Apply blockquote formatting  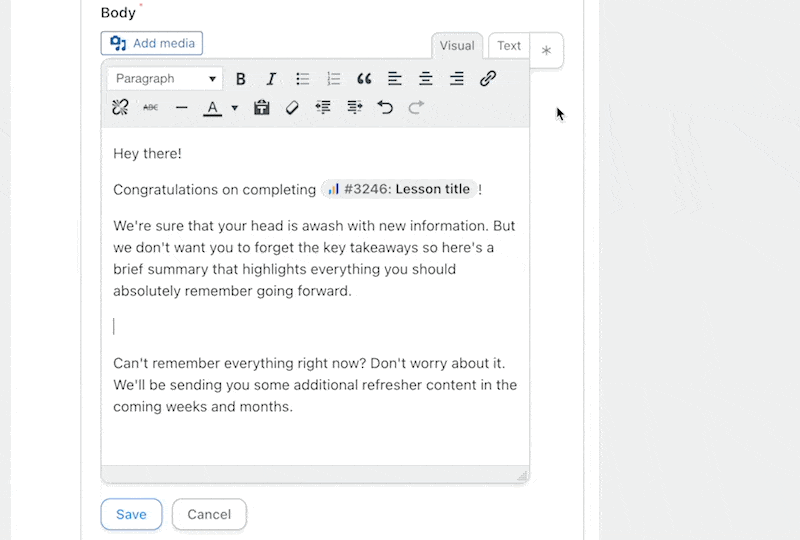(364, 79)
